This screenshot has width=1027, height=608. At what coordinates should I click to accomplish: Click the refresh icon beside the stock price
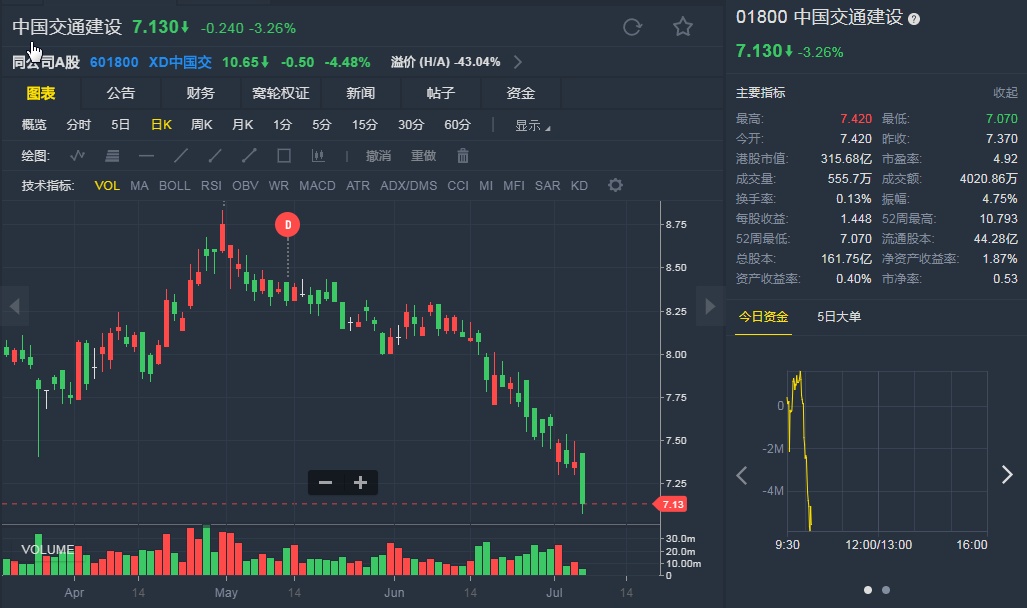click(x=632, y=27)
